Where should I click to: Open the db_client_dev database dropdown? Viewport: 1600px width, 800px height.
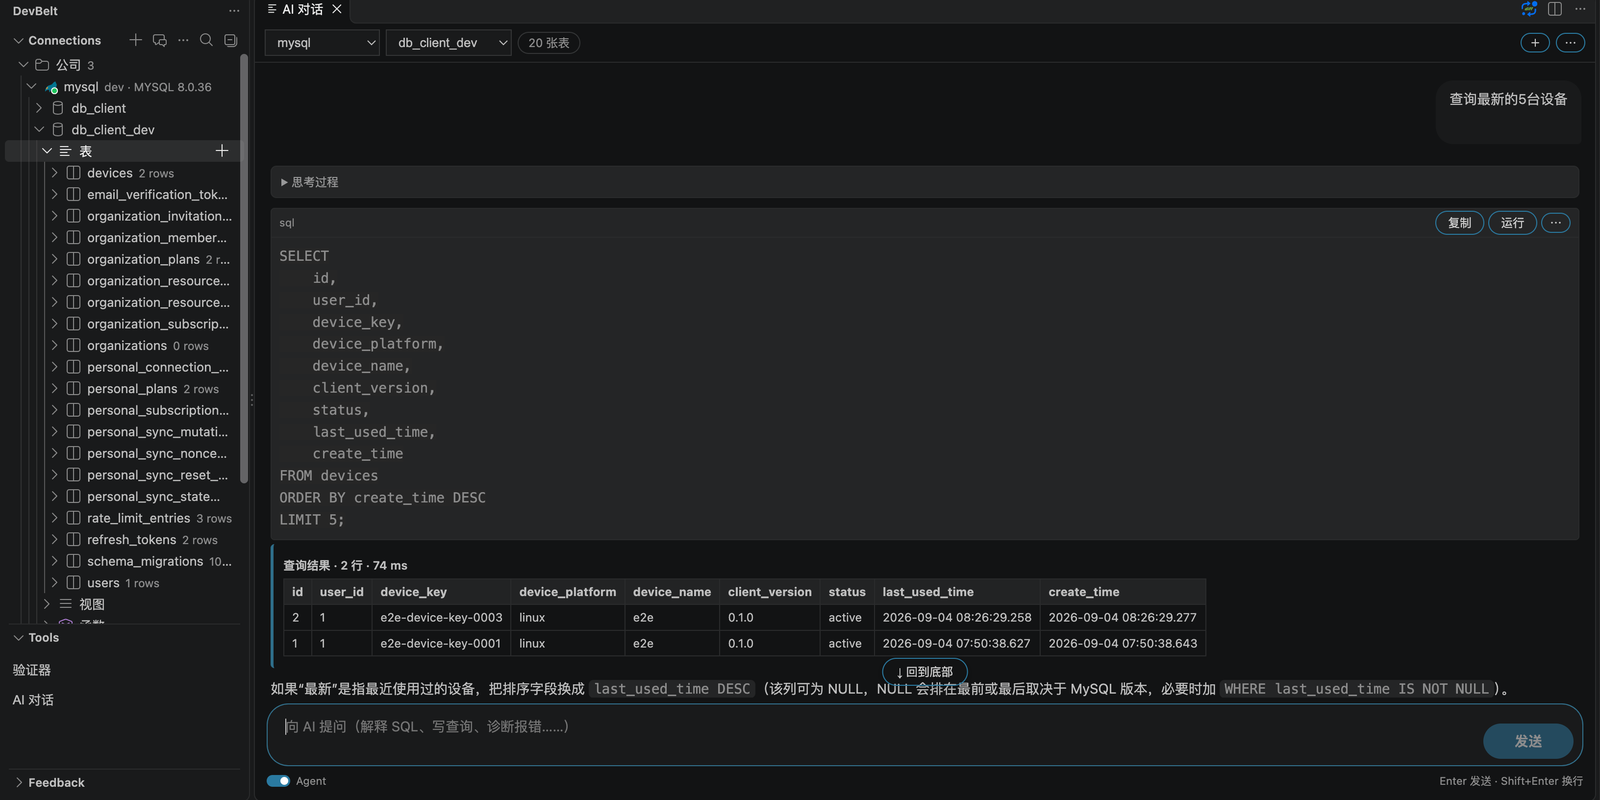pos(449,43)
